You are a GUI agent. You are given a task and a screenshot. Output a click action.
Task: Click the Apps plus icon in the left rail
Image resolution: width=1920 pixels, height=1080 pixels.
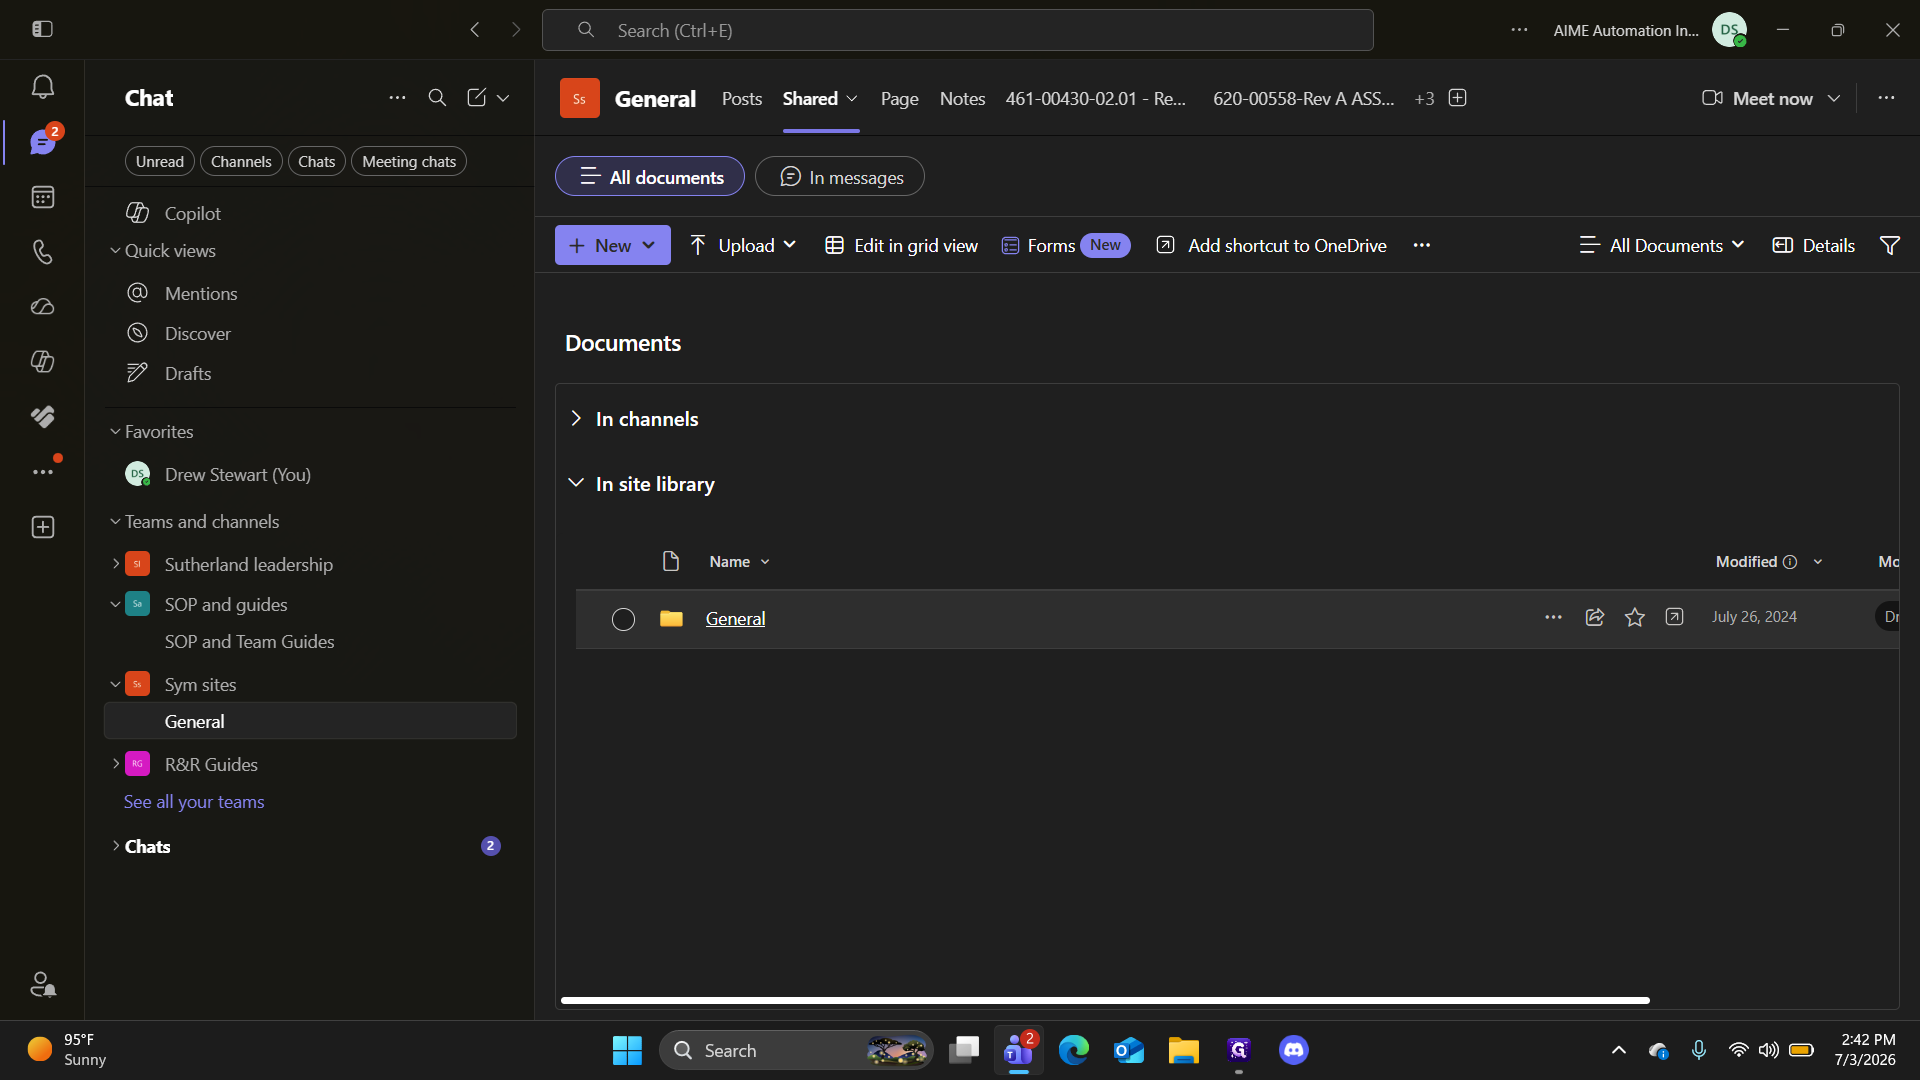tap(42, 527)
